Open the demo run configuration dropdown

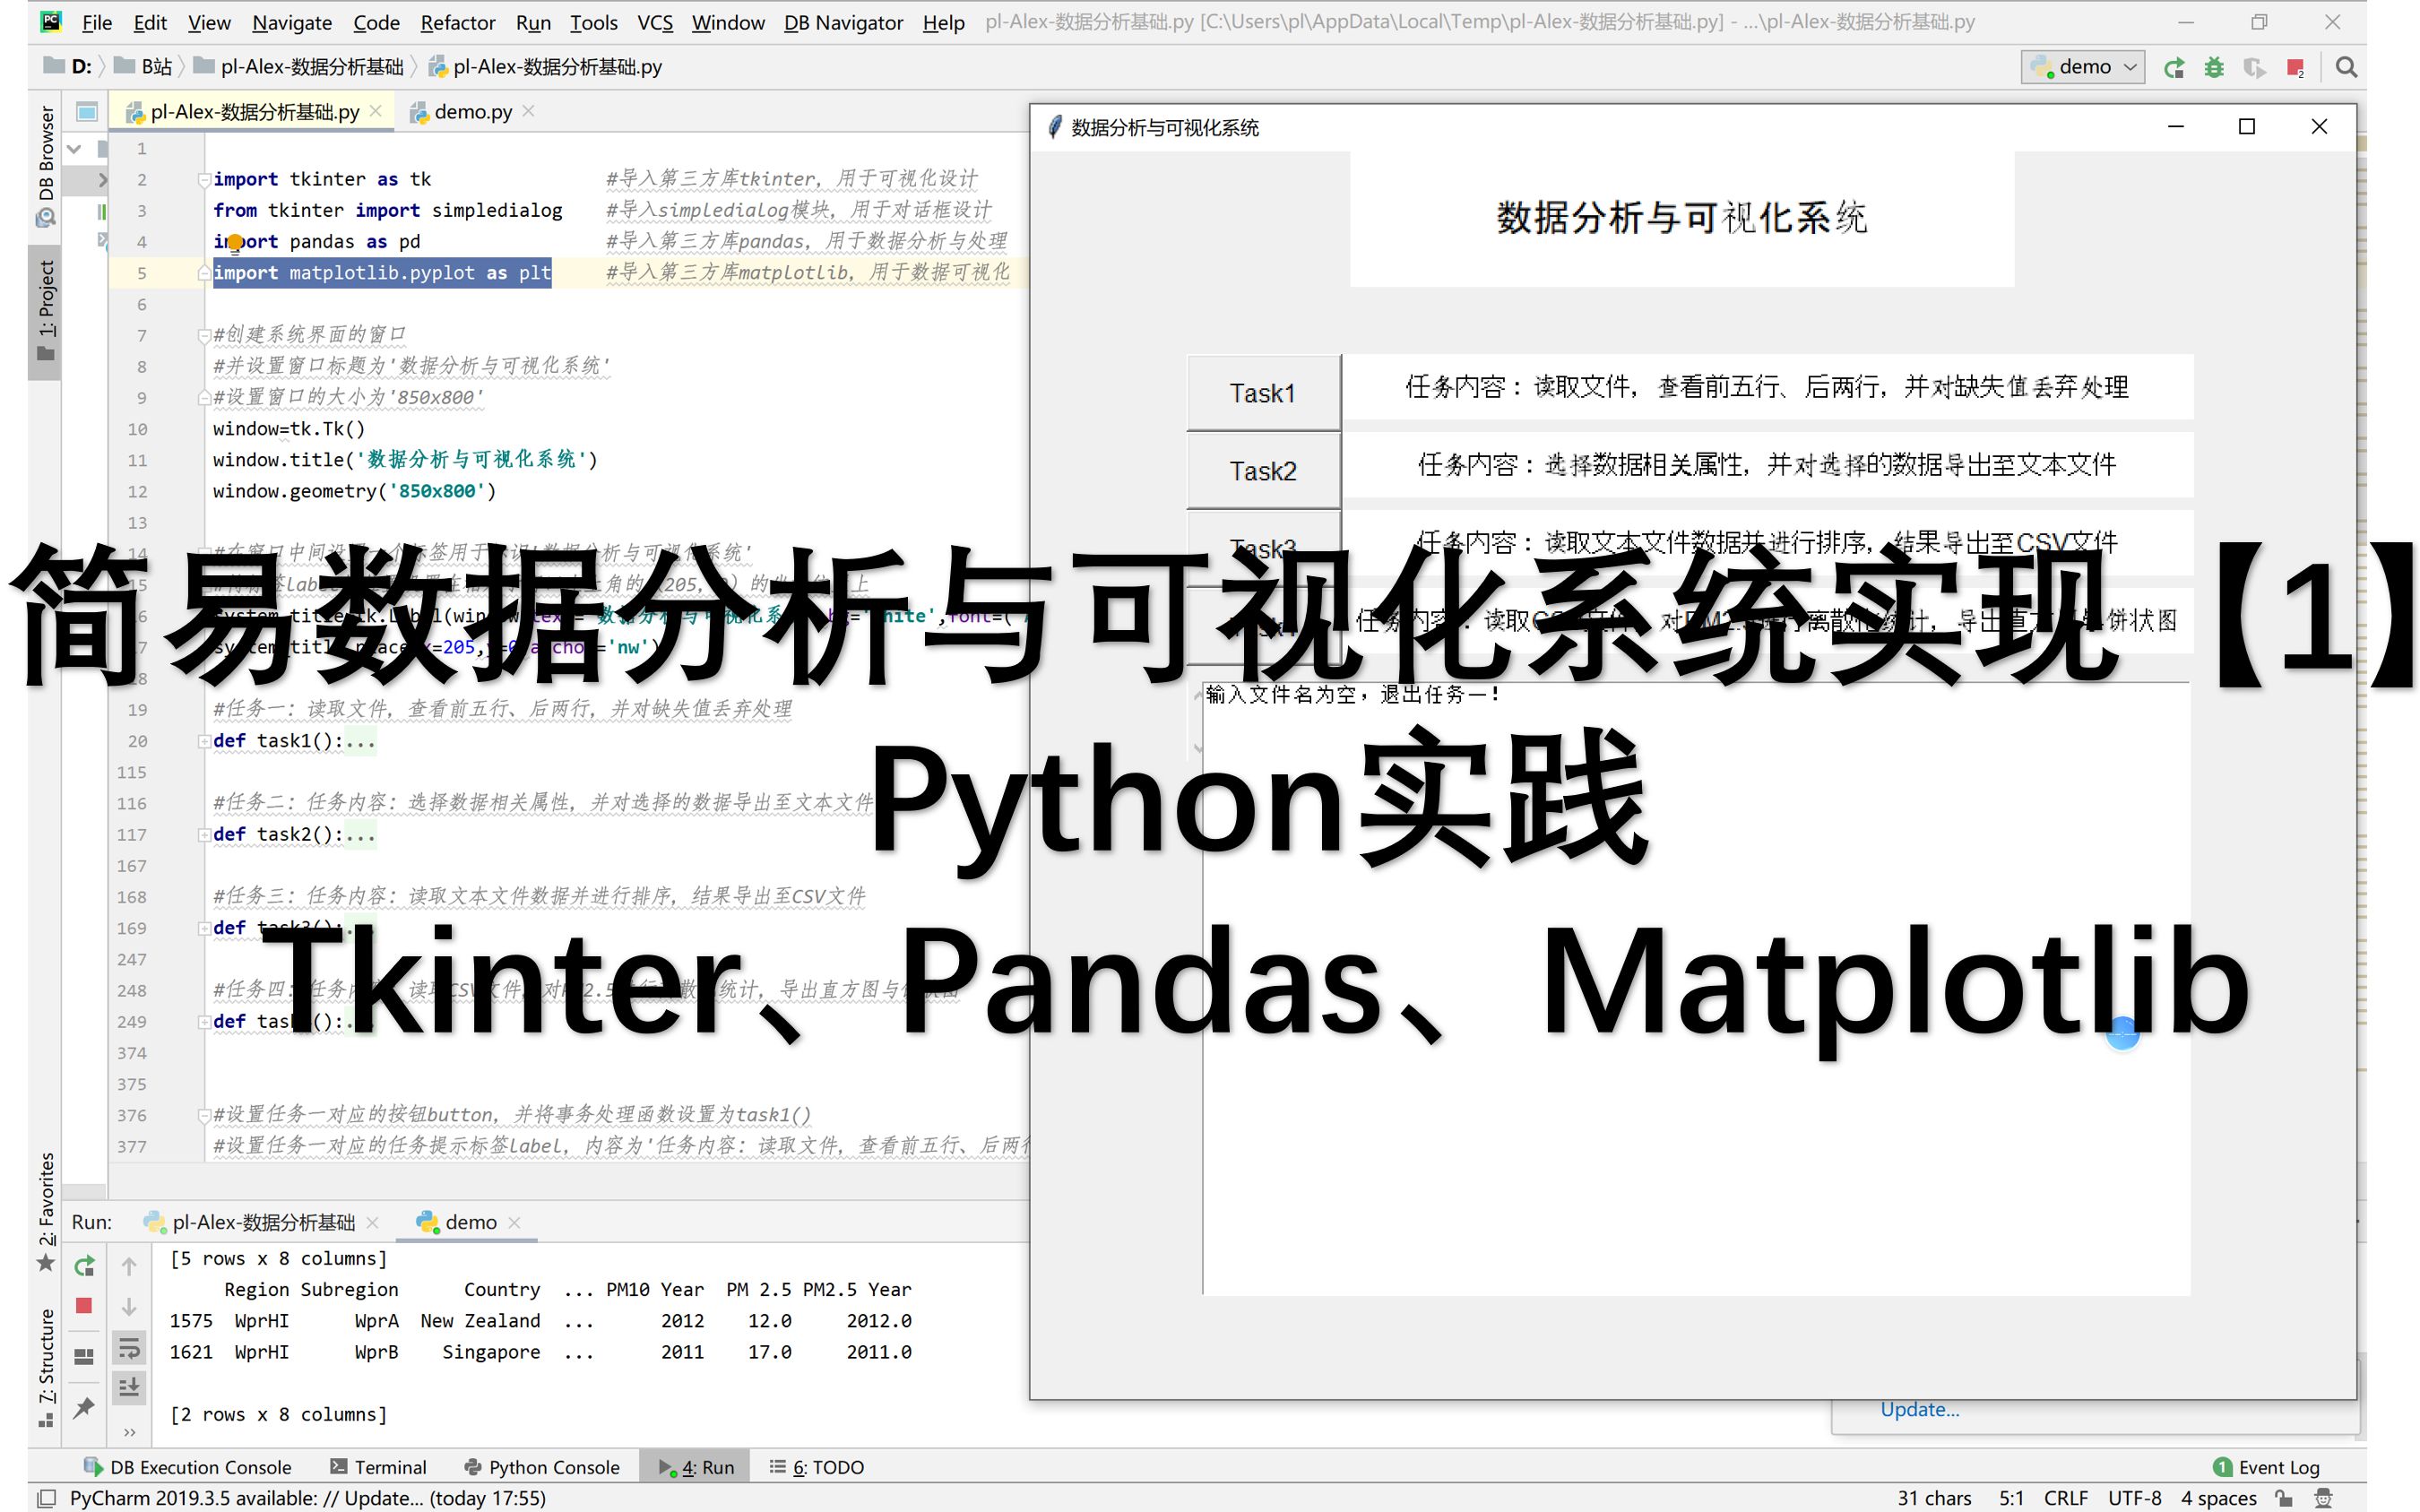[x=2083, y=67]
